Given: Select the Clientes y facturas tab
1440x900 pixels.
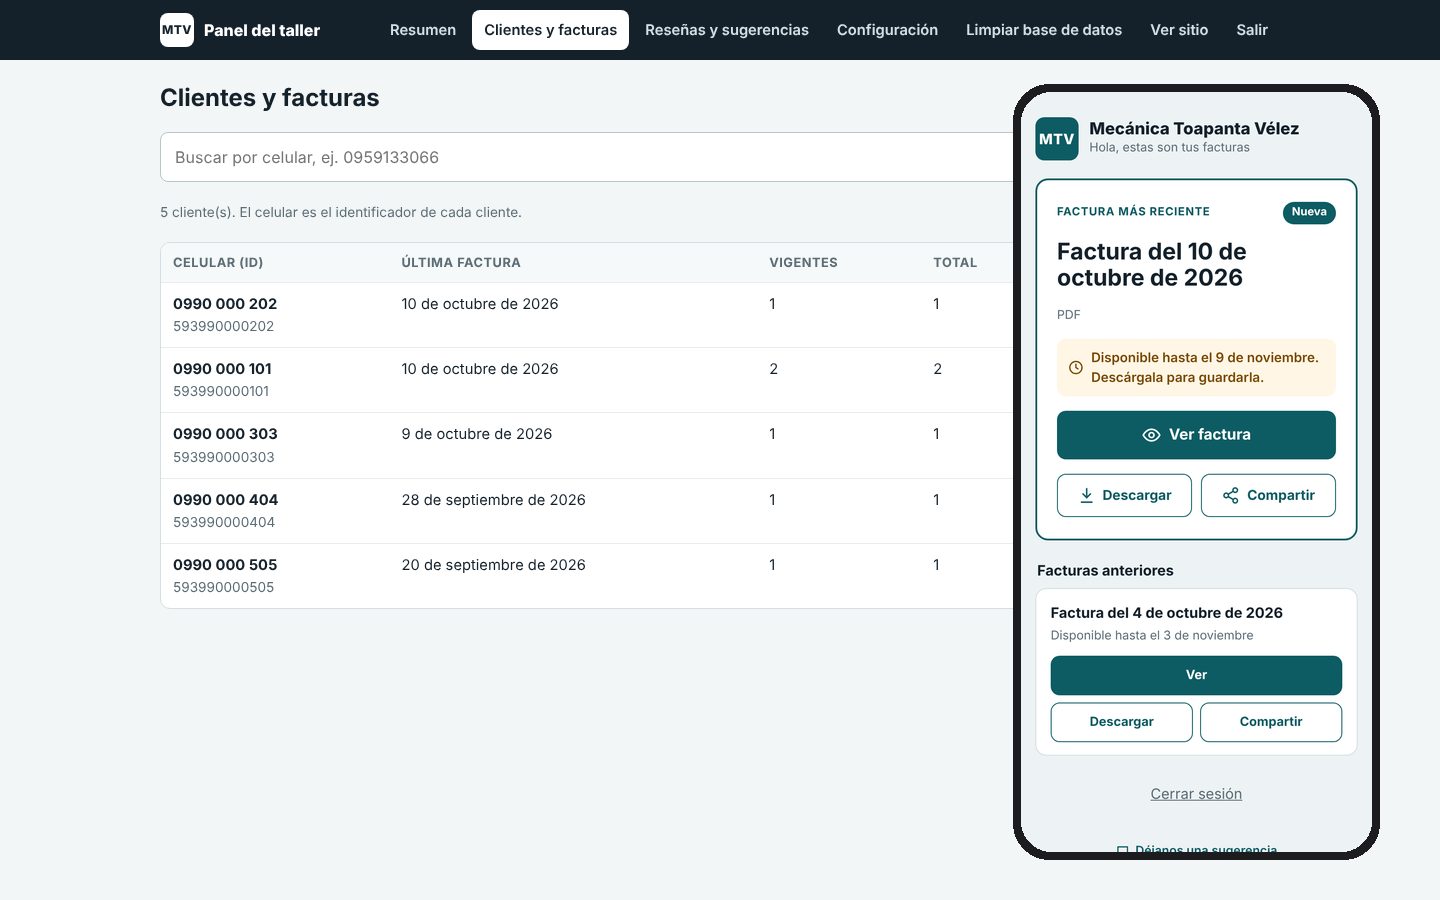Looking at the screenshot, I should click(x=551, y=30).
